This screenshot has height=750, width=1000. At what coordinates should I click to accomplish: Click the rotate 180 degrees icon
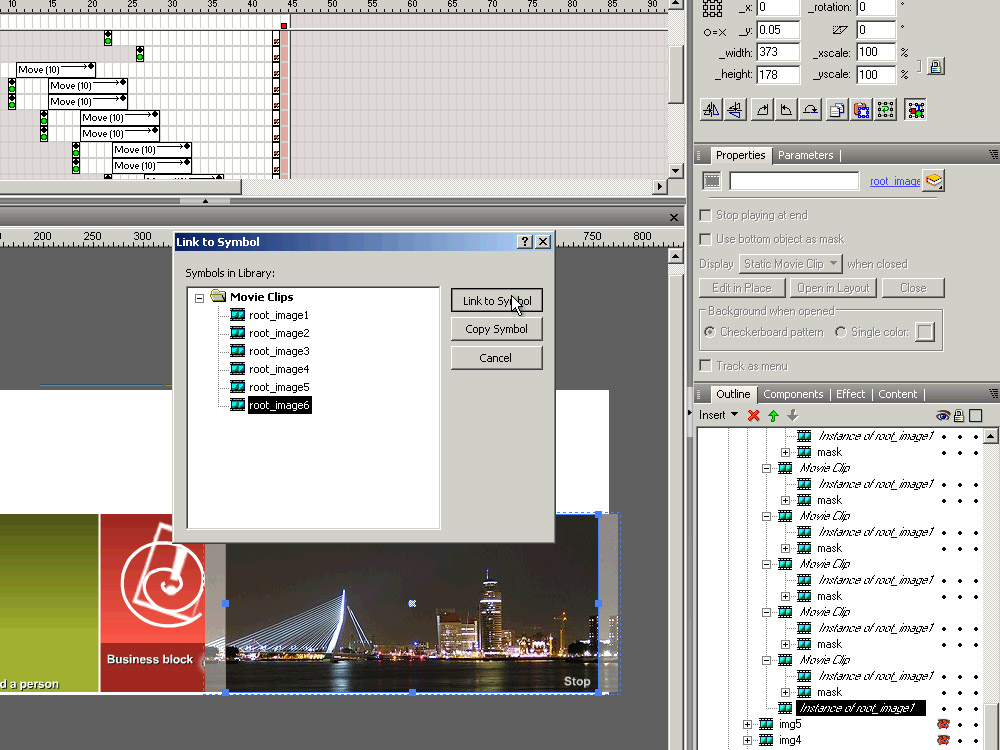click(811, 110)
